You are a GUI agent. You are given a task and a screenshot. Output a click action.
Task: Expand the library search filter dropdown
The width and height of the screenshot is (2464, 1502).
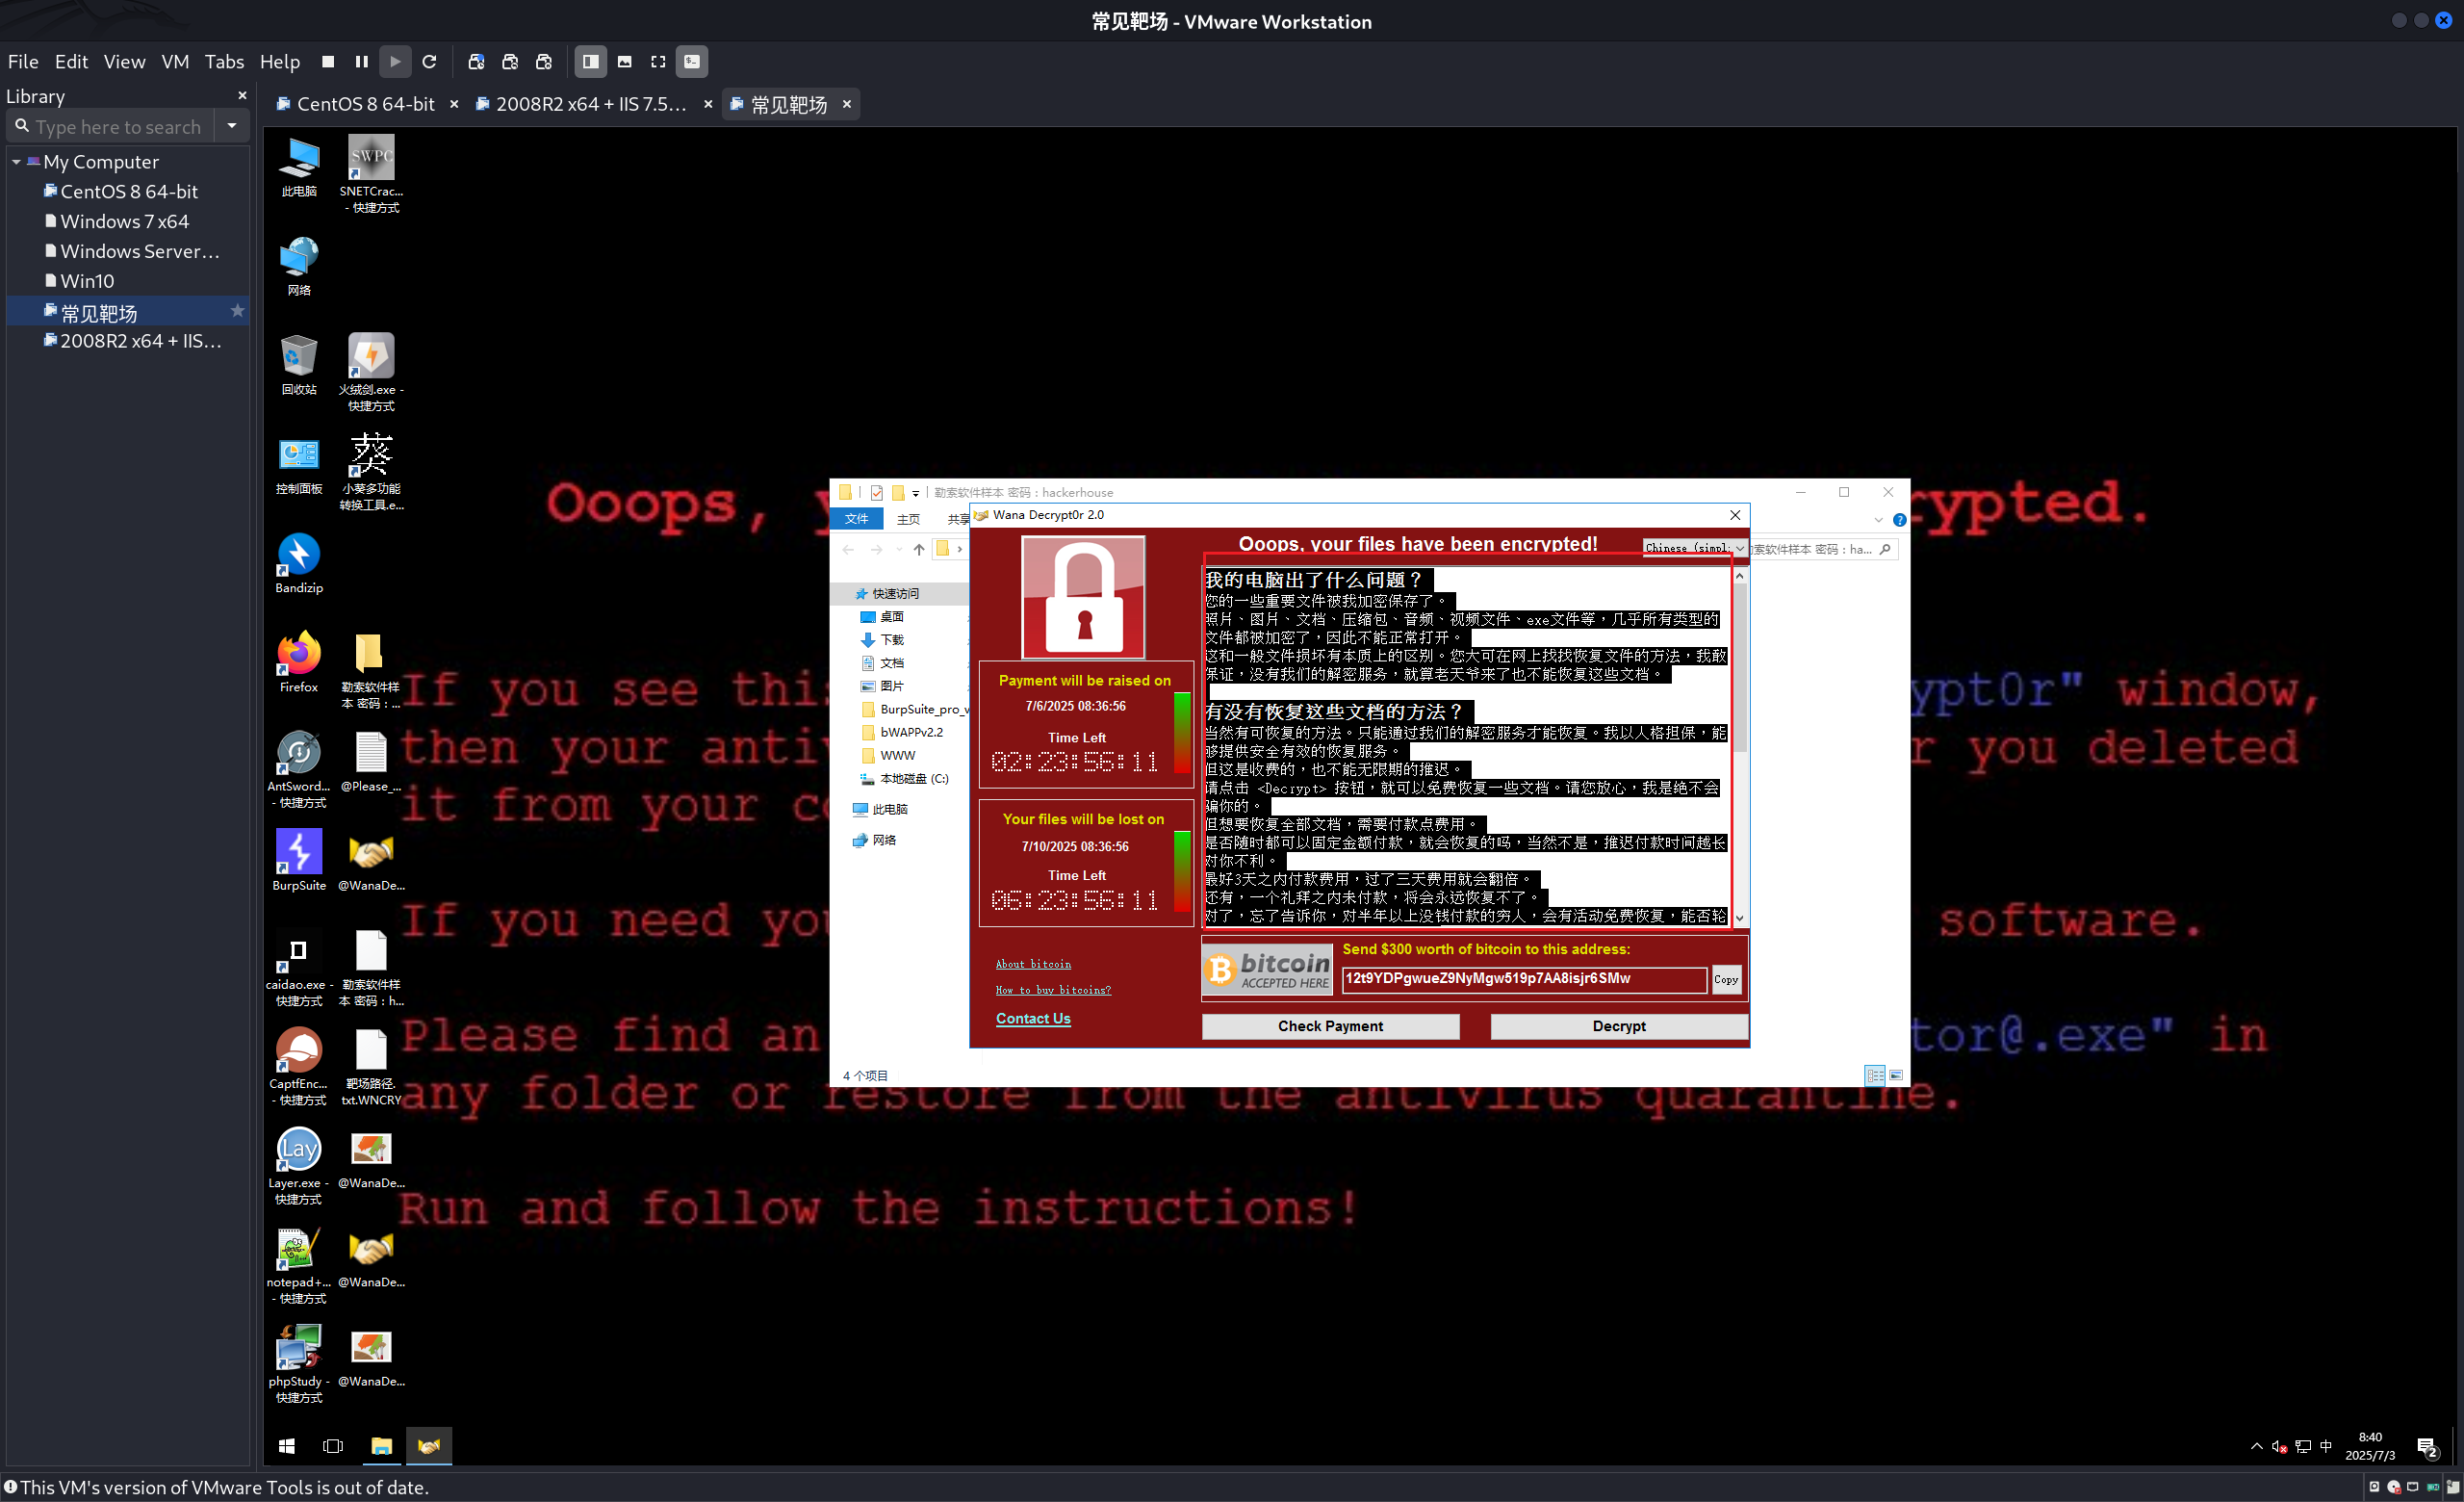point(232,126)
